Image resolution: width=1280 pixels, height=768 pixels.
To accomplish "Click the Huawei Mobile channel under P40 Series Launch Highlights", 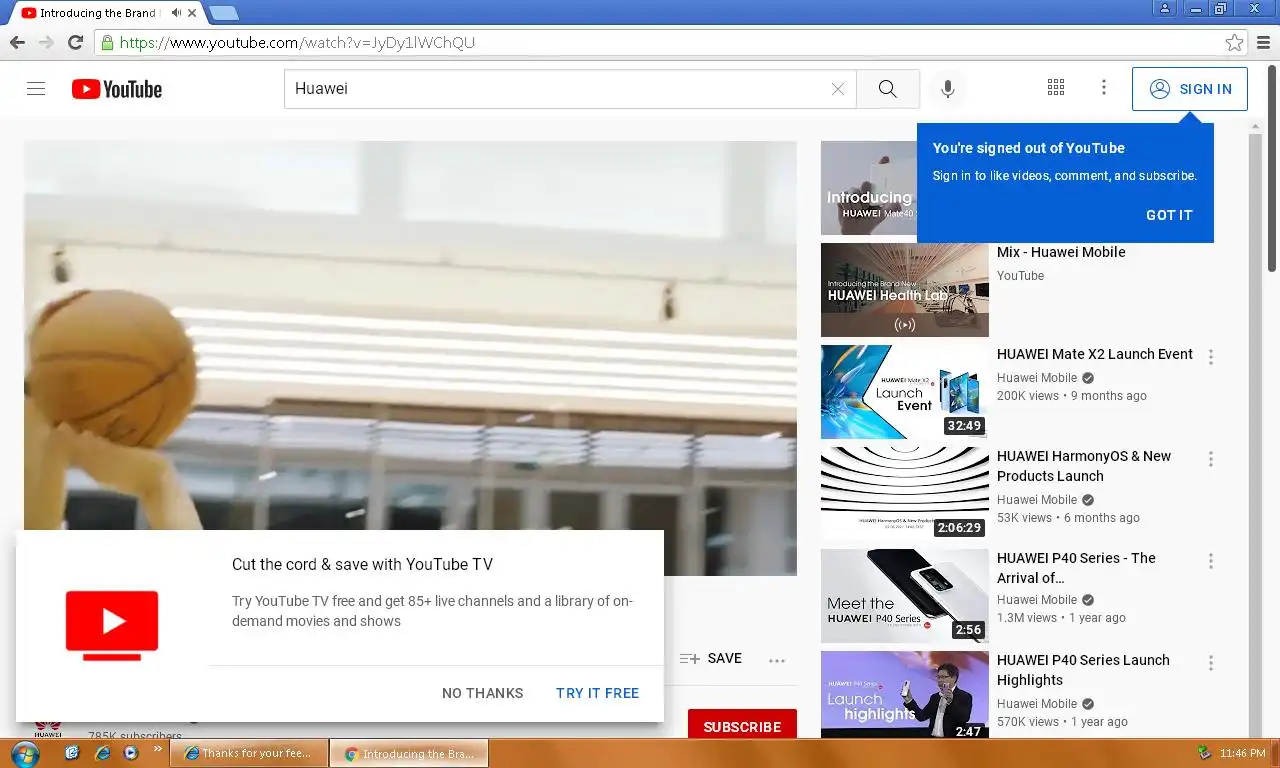I will 1037,704.
